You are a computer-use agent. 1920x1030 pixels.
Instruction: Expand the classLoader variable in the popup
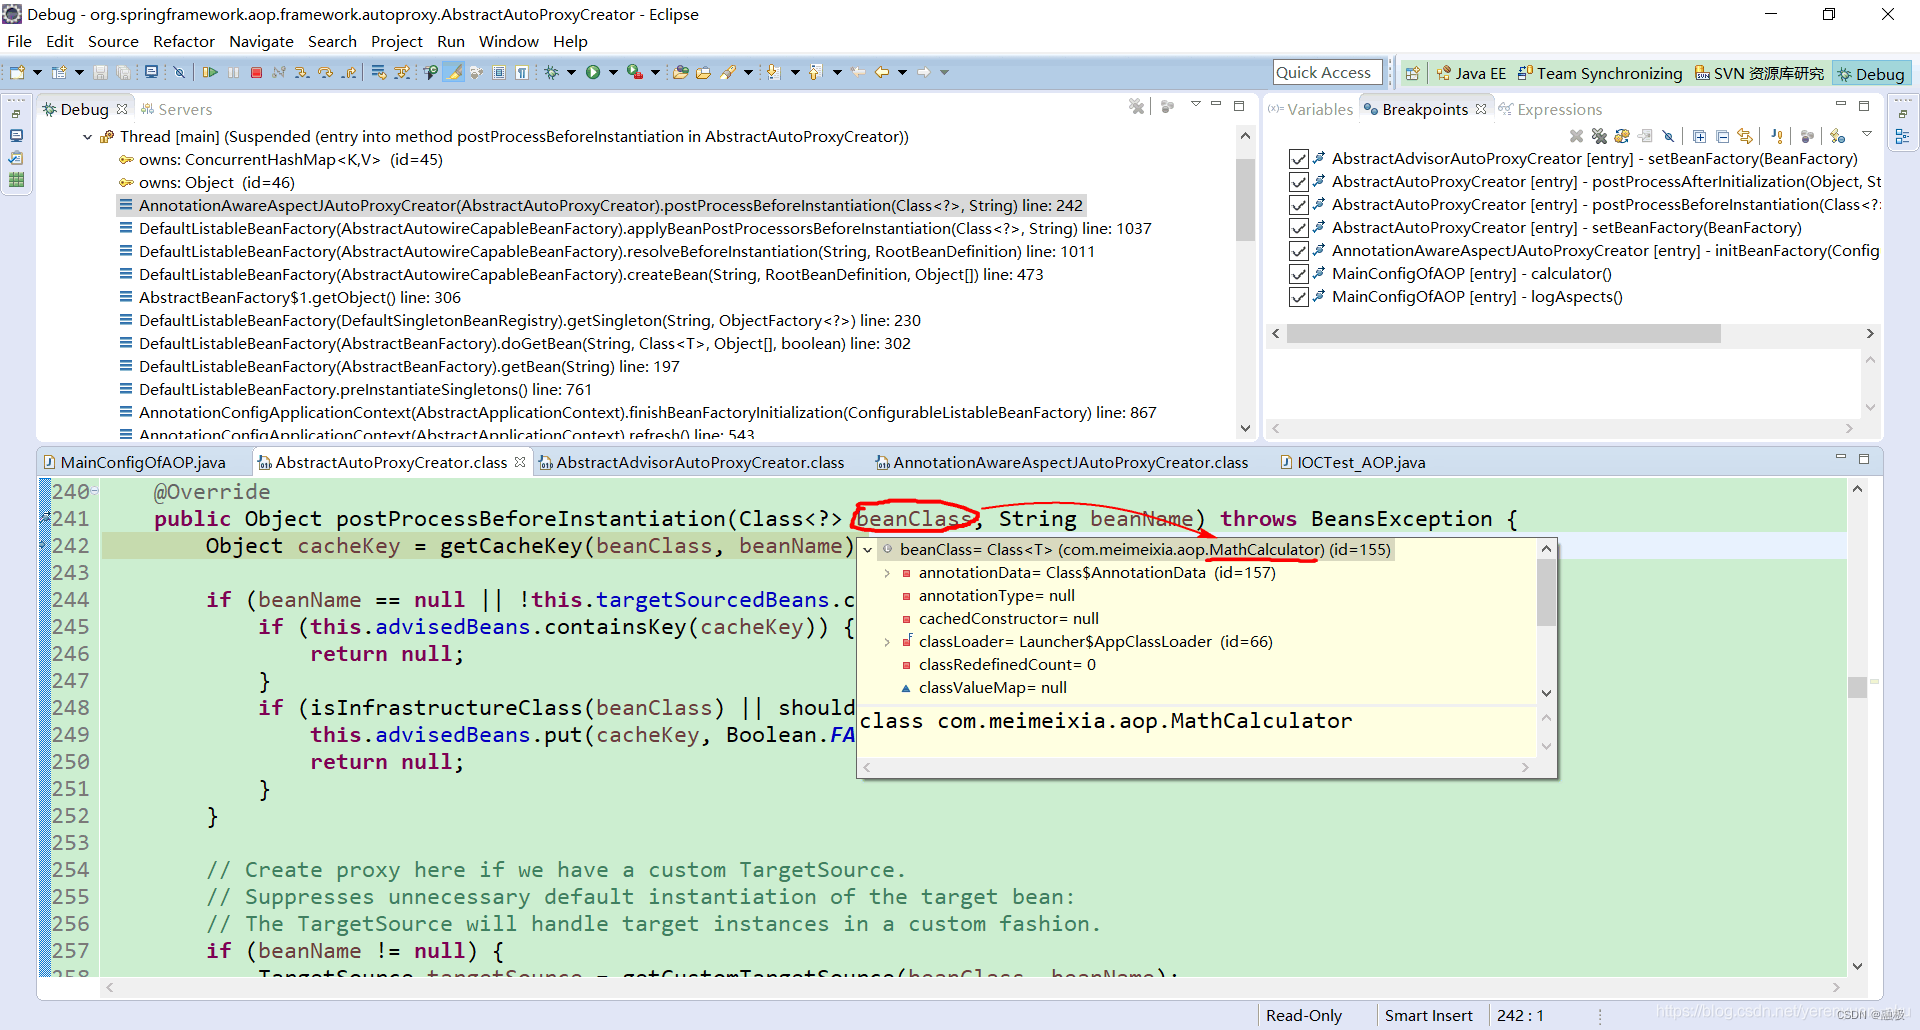(888, 641)
